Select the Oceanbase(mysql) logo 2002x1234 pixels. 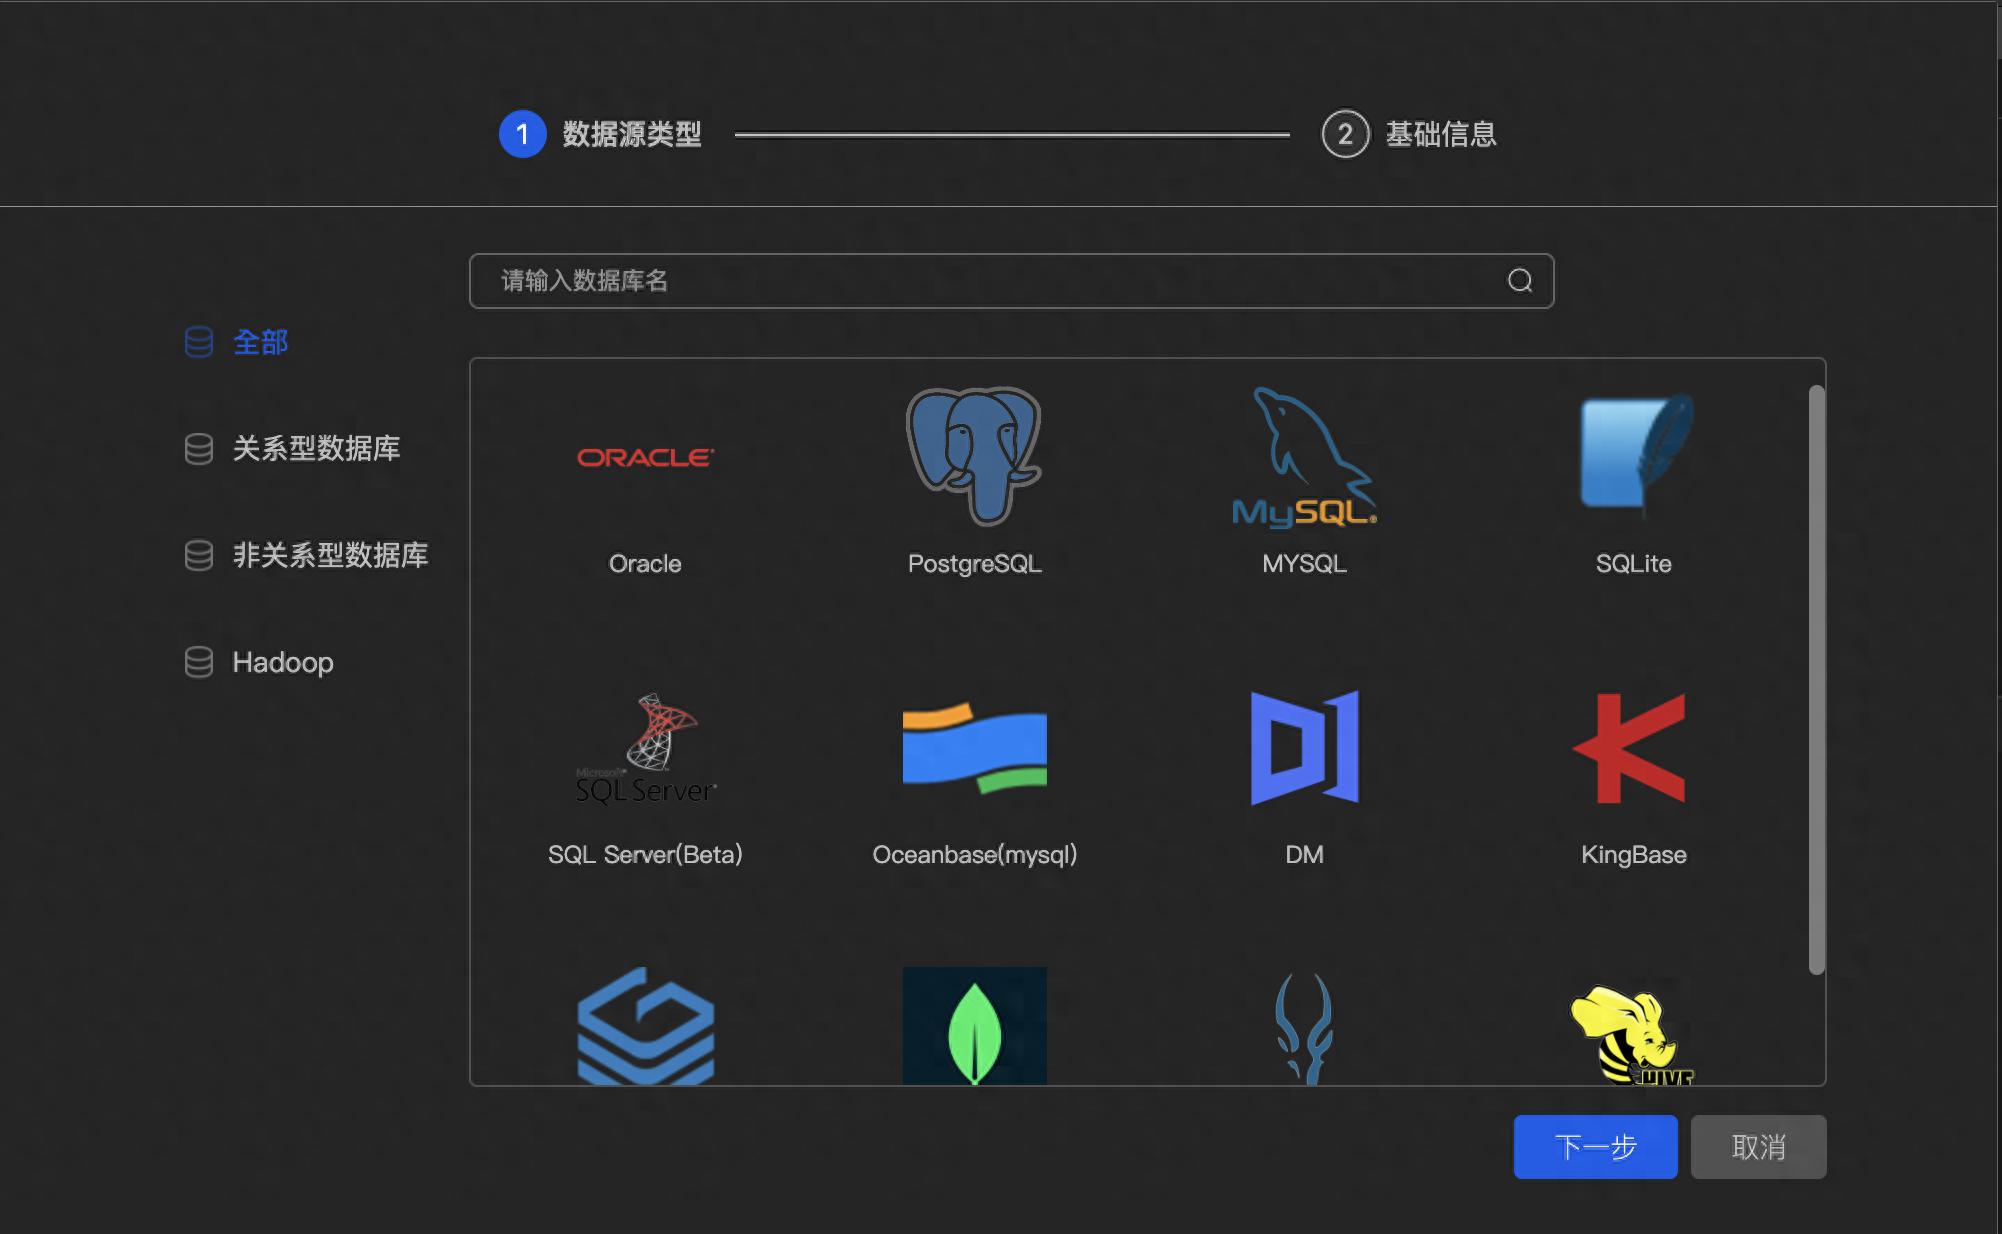tap(974, 747)
